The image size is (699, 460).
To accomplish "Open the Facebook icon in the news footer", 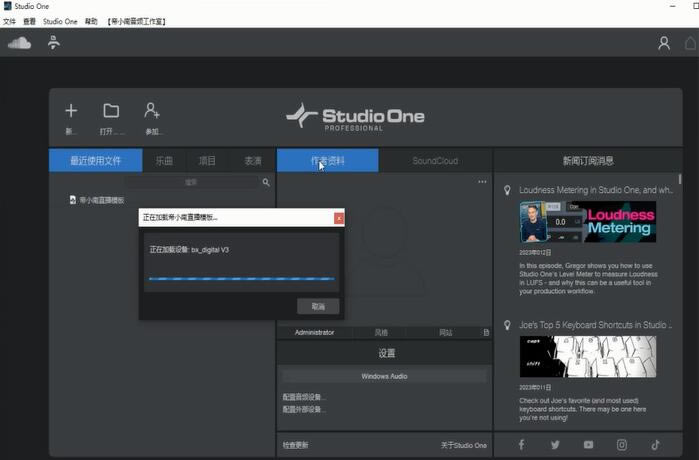I will pyautogui.click(x=521, y=444).
